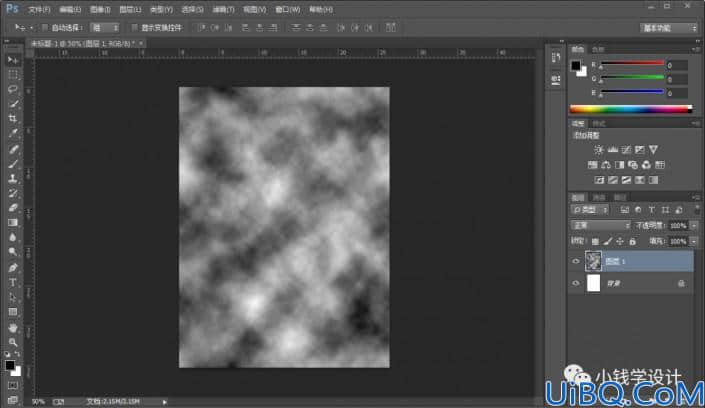The image size is (705, 408).
Task: Select the Gradient tool
Action: (13, 223)
